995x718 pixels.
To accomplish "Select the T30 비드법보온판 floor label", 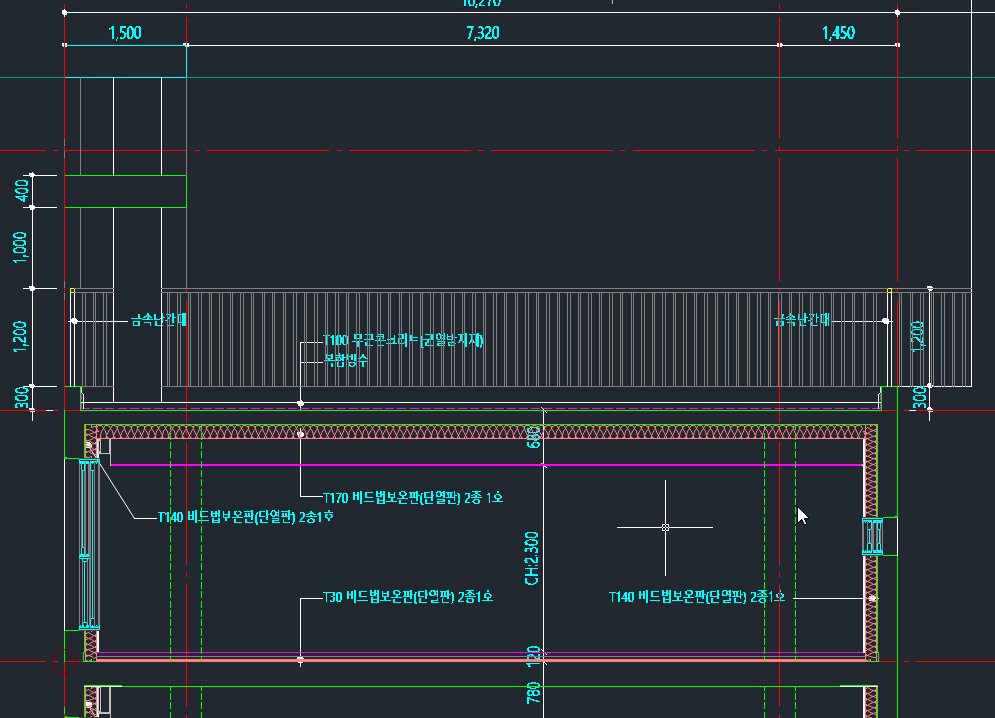I will pyautogui.click(x=408, y=597).
